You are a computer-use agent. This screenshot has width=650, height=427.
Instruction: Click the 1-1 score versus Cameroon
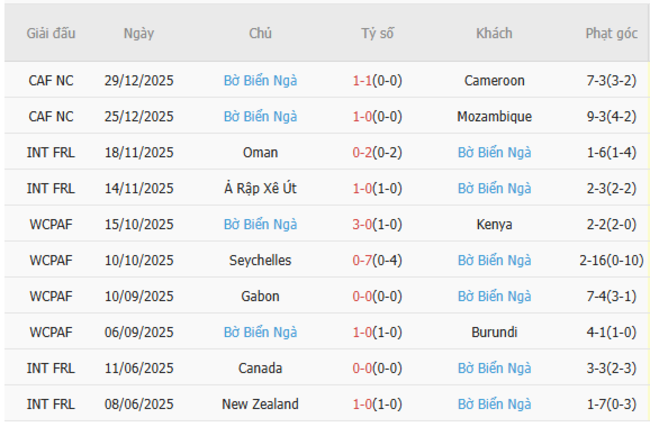[363, 81]
